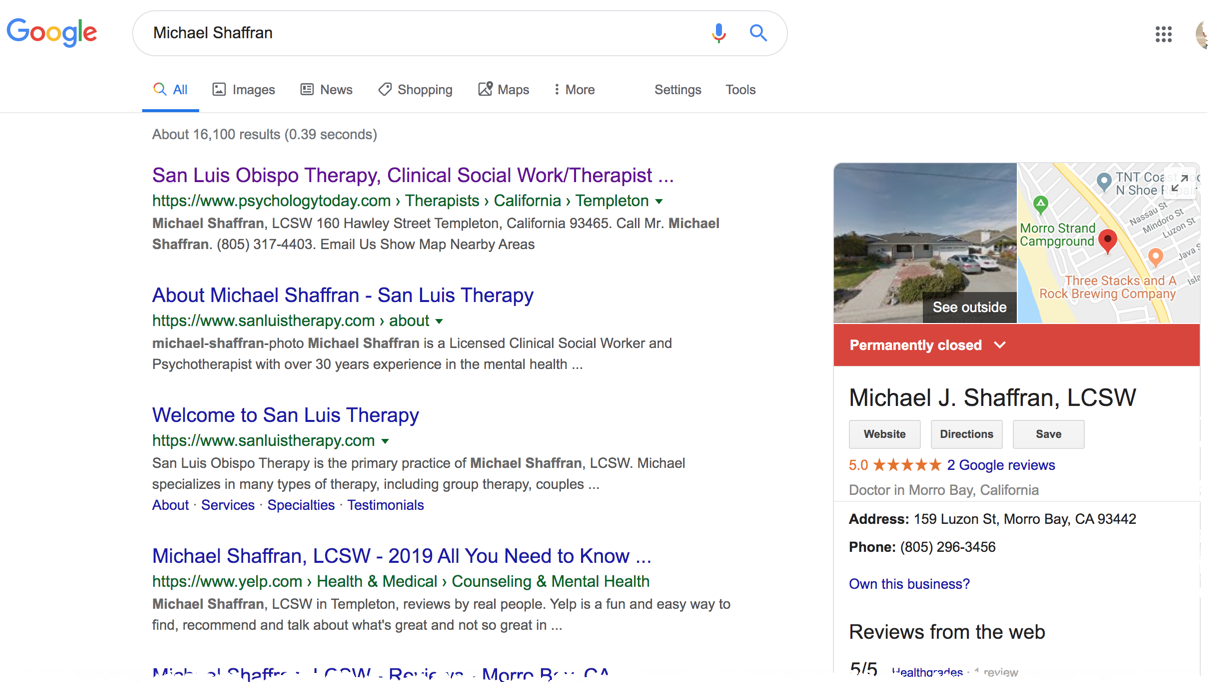The height and width of the screenshot is (682, 1209).
Task: Switch to the Shopping tab
Action: pos(415,90)
